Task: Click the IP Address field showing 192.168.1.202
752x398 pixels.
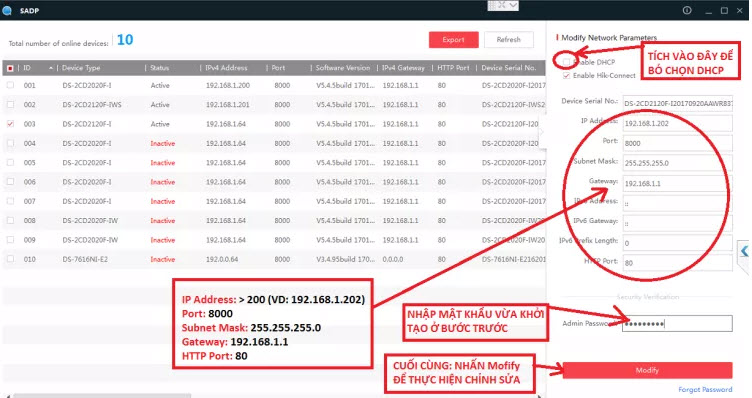Action: 678,123
